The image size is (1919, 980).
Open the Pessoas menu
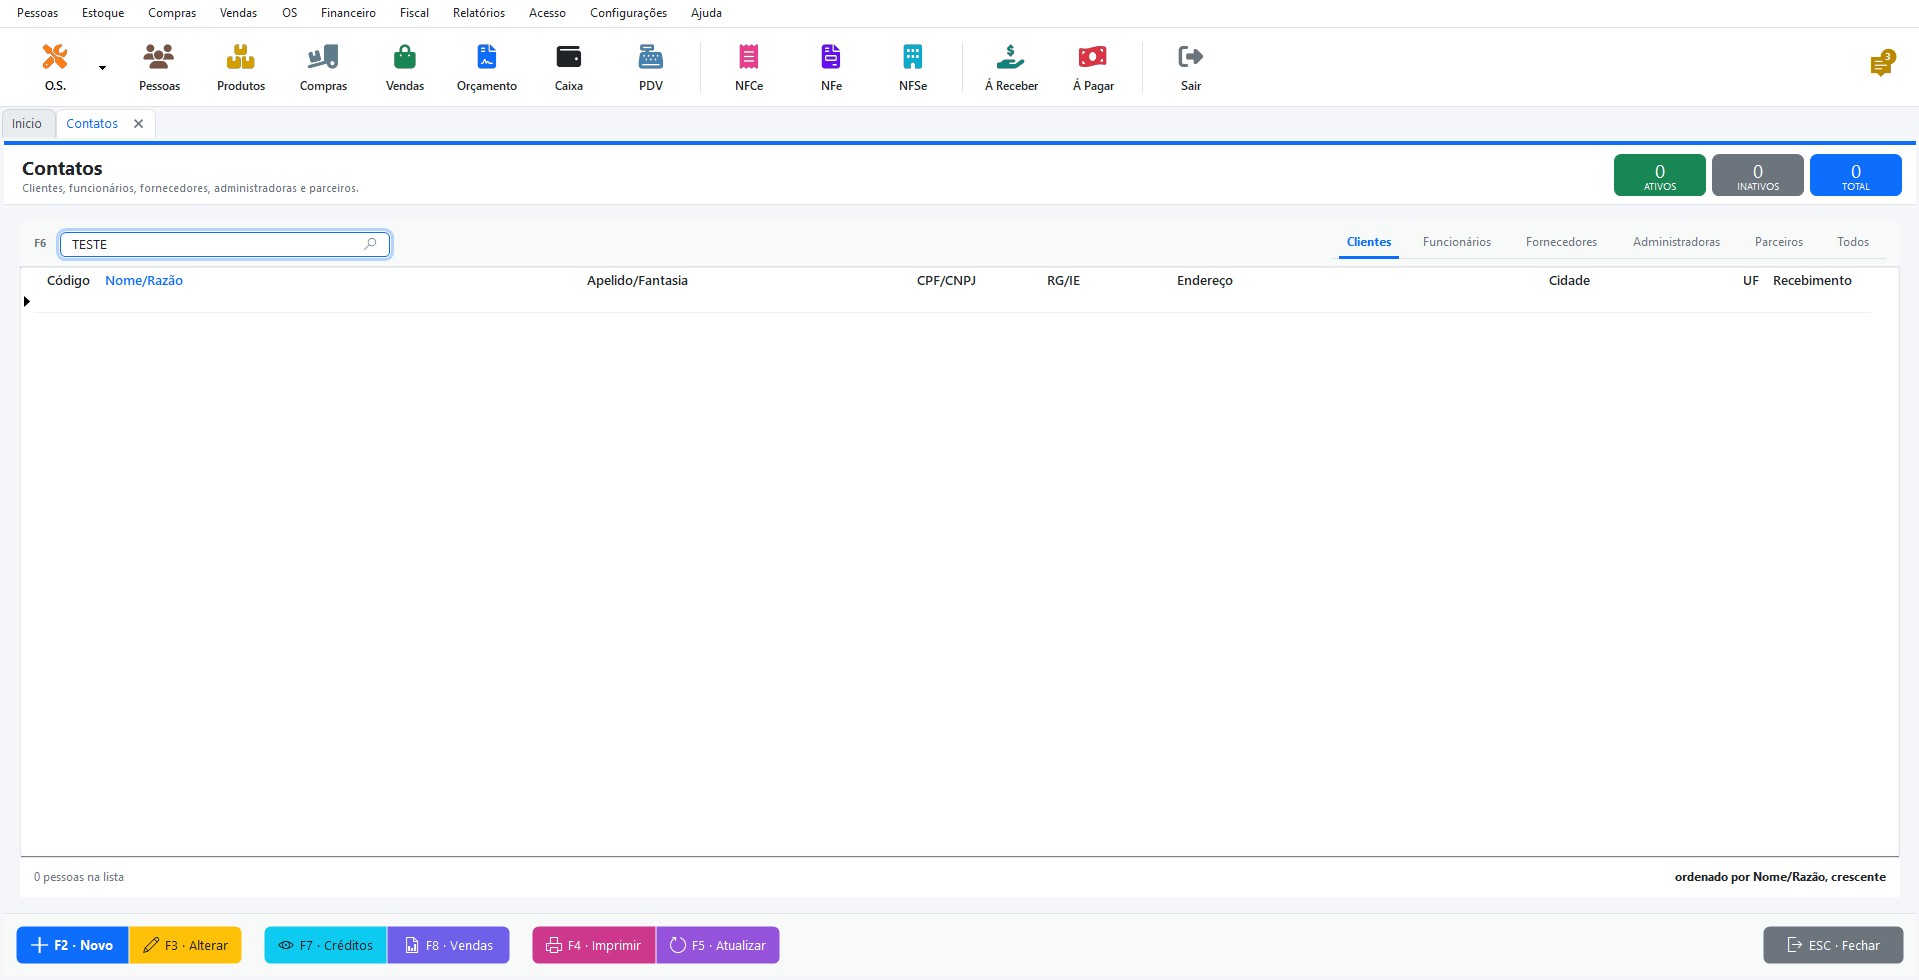38,13
